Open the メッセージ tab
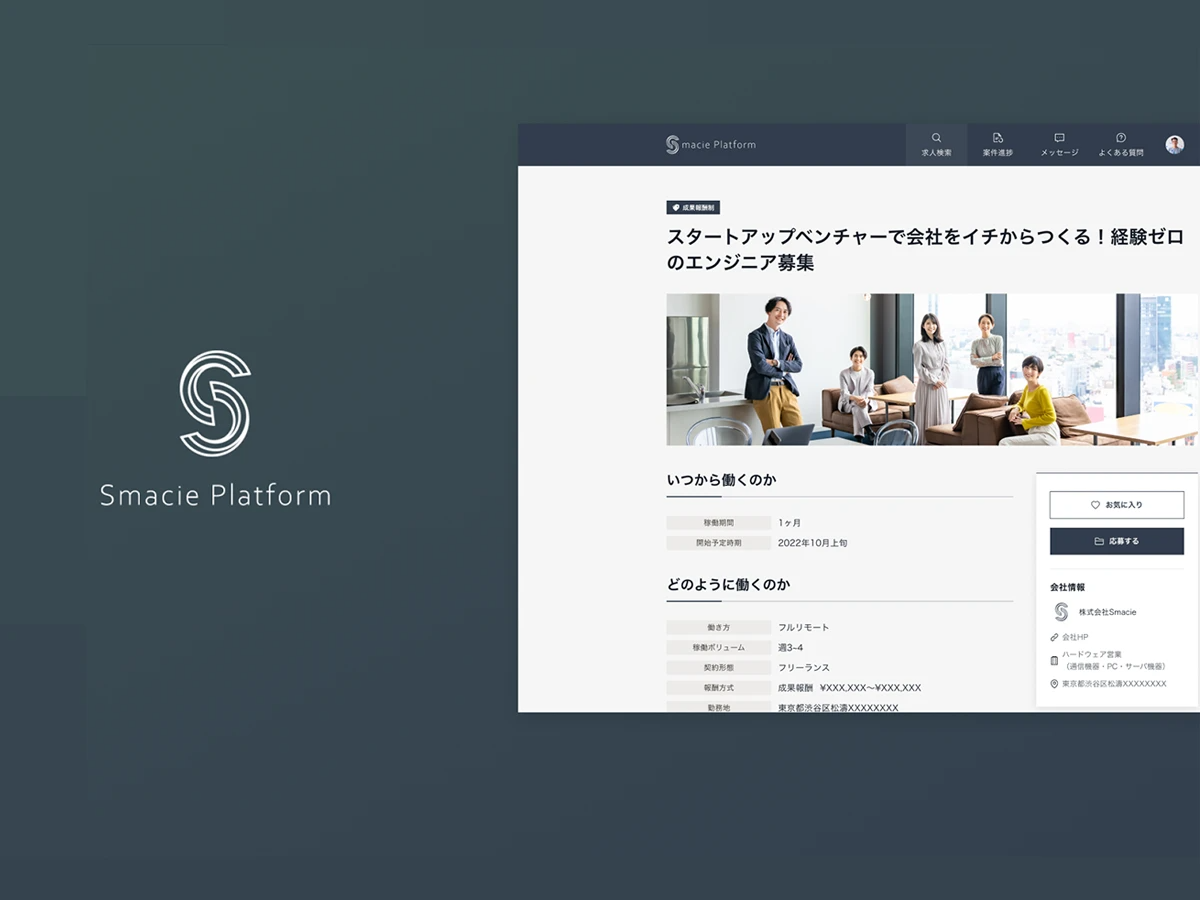 (1059, 144)
